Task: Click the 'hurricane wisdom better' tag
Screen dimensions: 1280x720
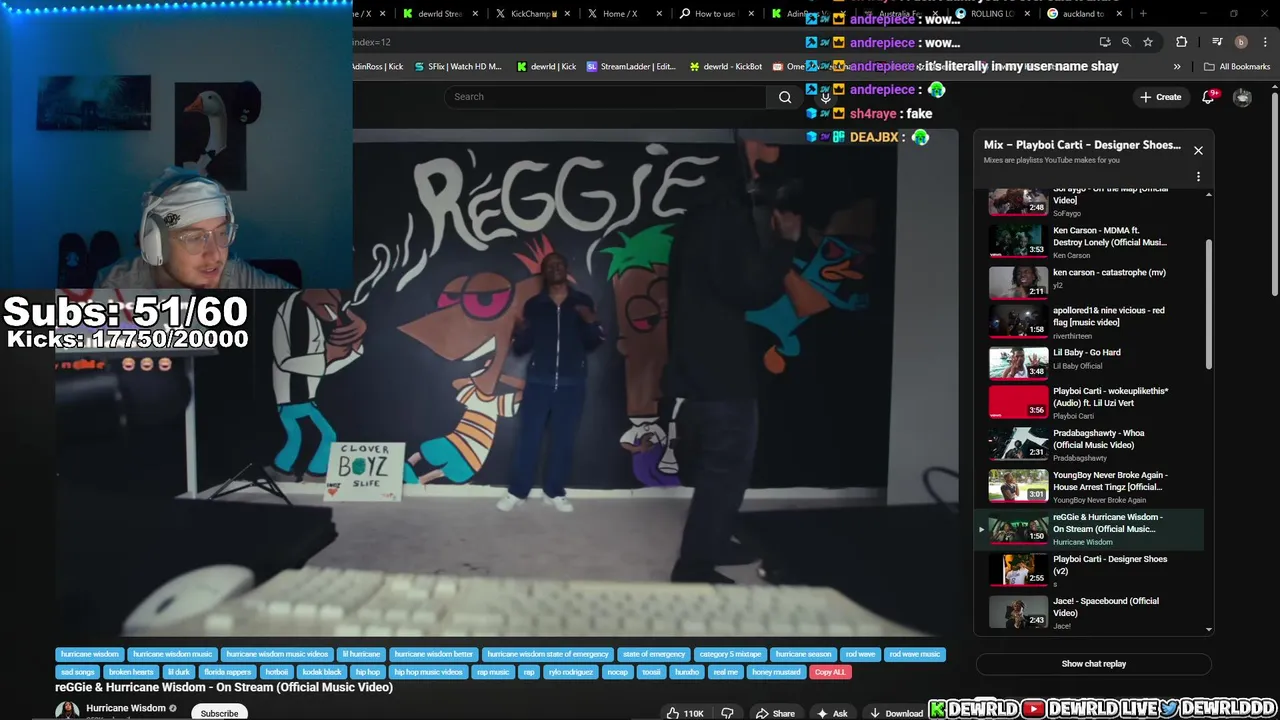Action: [x=434, y=654]
